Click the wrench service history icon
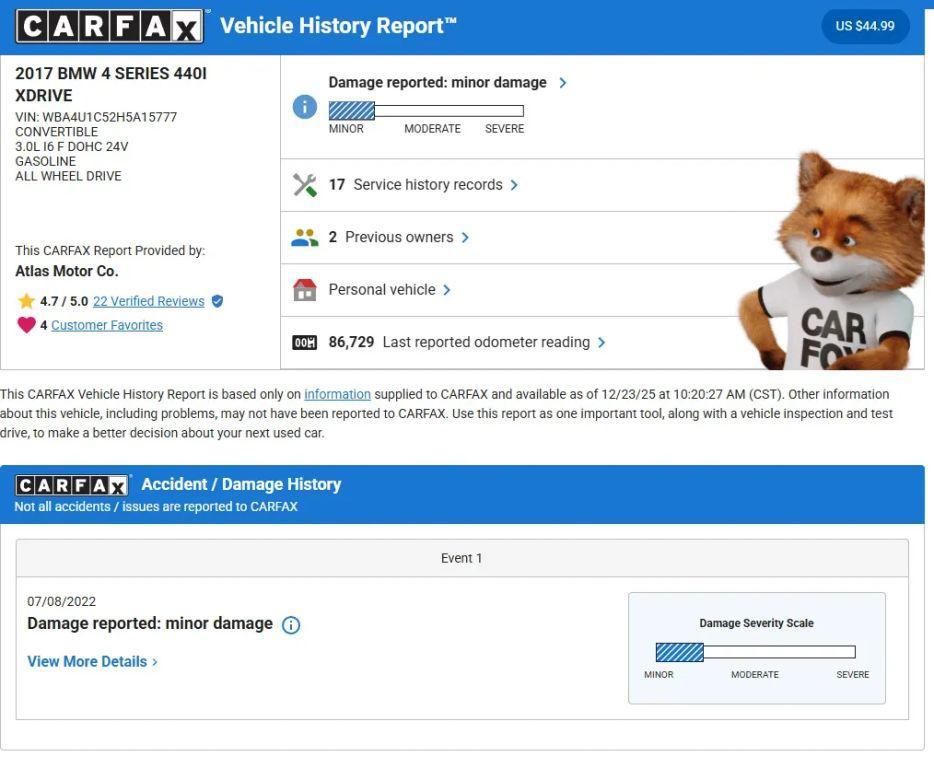This screenshot has height=768, width=934. [305, 185]
